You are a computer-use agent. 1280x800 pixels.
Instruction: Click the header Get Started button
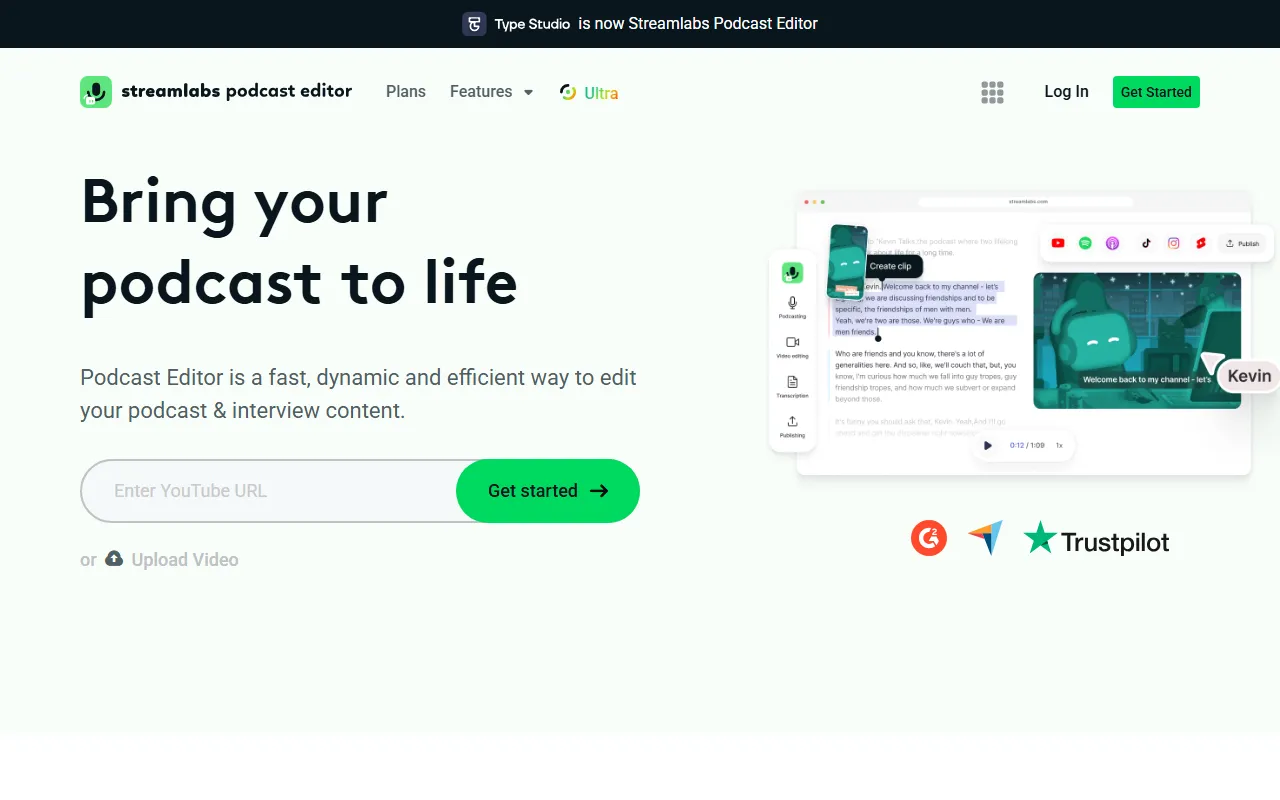click(x=1156, y=92)
